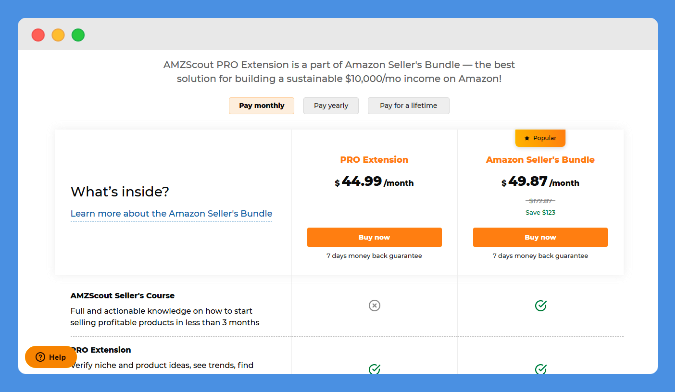This screenshot has width=675, height=392.
Task: Click the $49.87 /month price
Action: coord(540,182)
